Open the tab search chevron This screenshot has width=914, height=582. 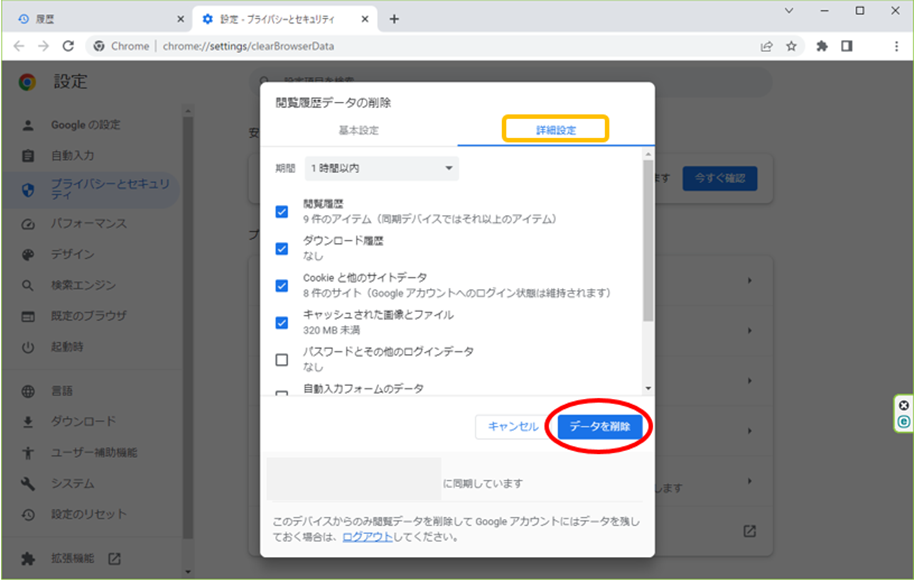click(x=789, y=10)
